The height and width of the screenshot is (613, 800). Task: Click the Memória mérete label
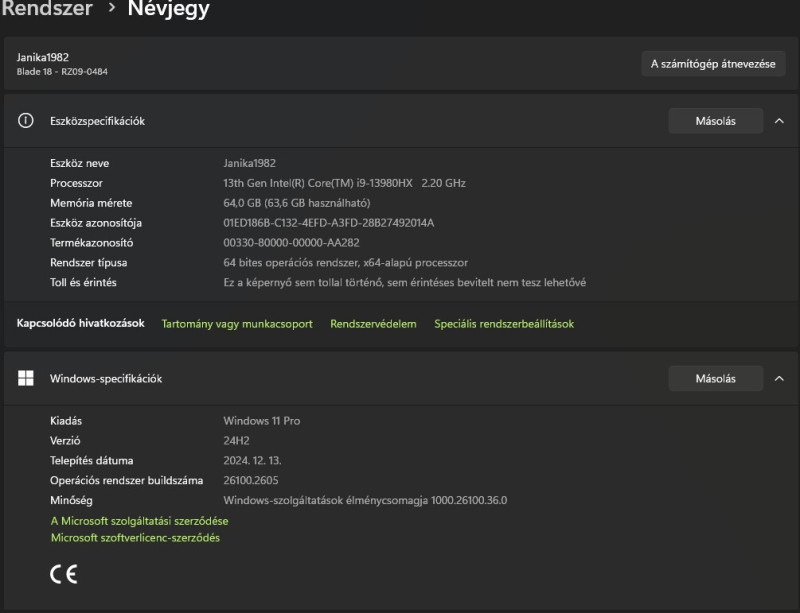click(x=91, y=203)
